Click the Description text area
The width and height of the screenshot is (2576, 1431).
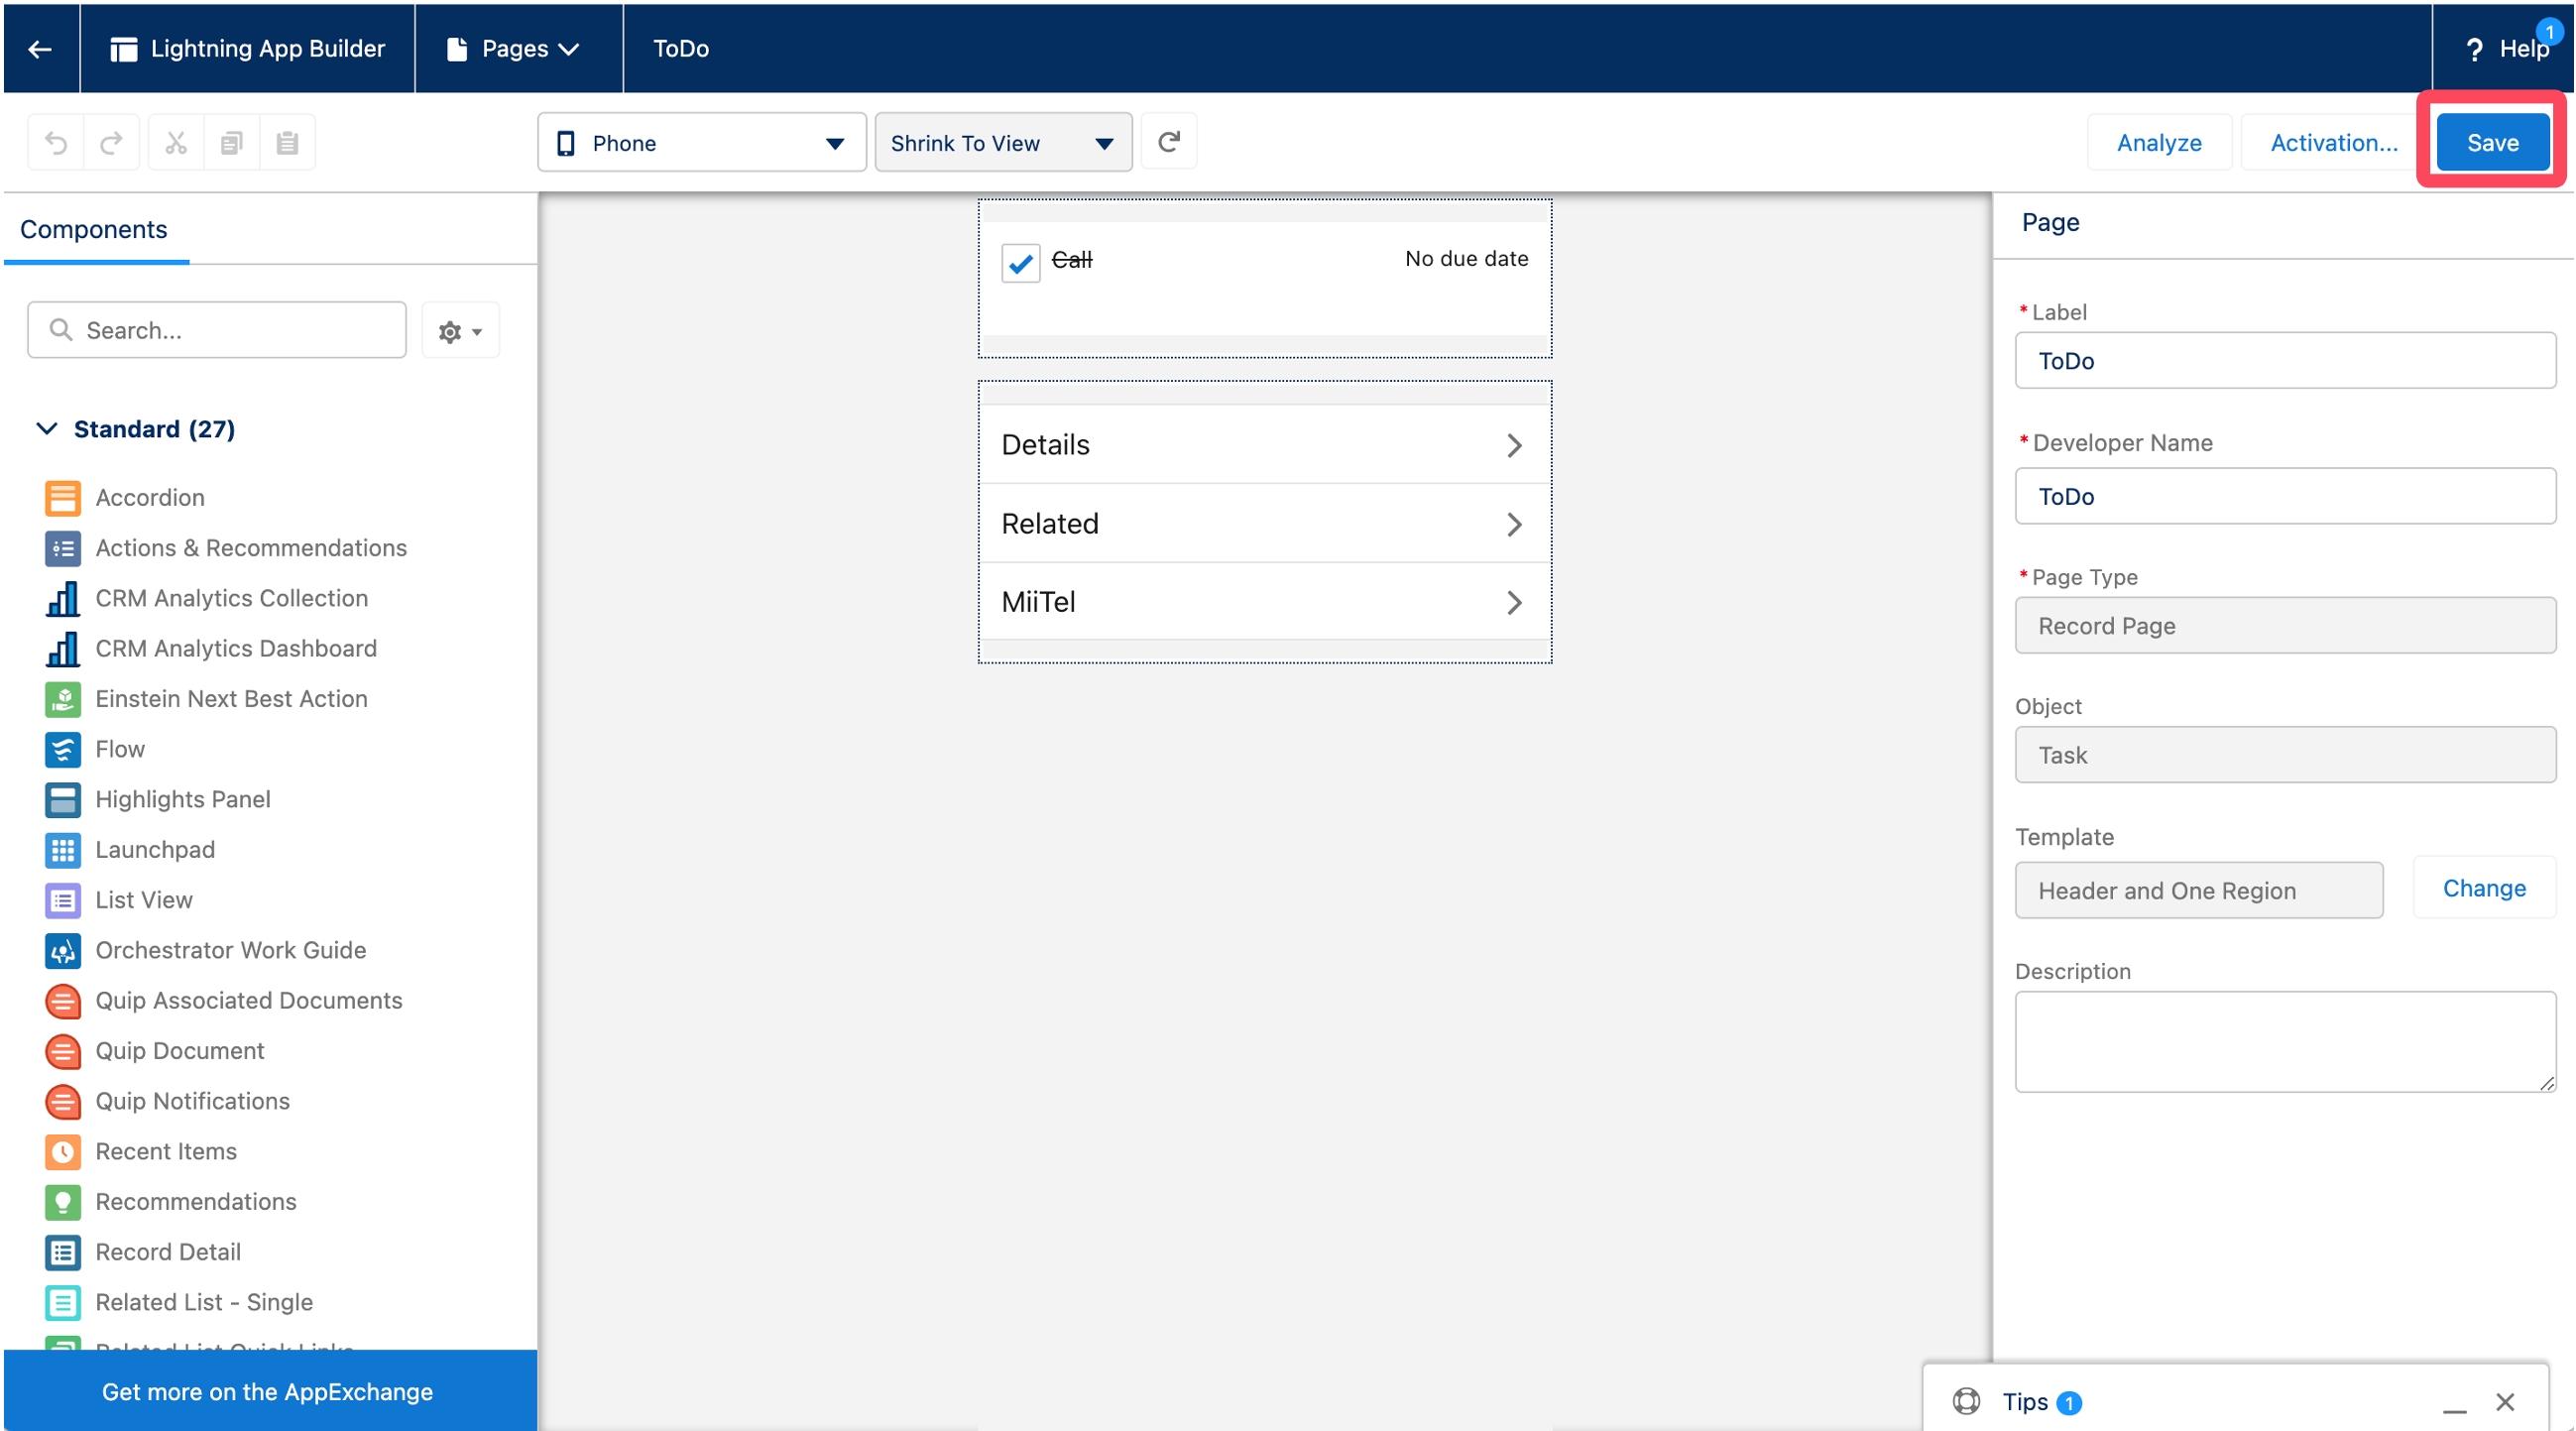click(2285, 1042)
